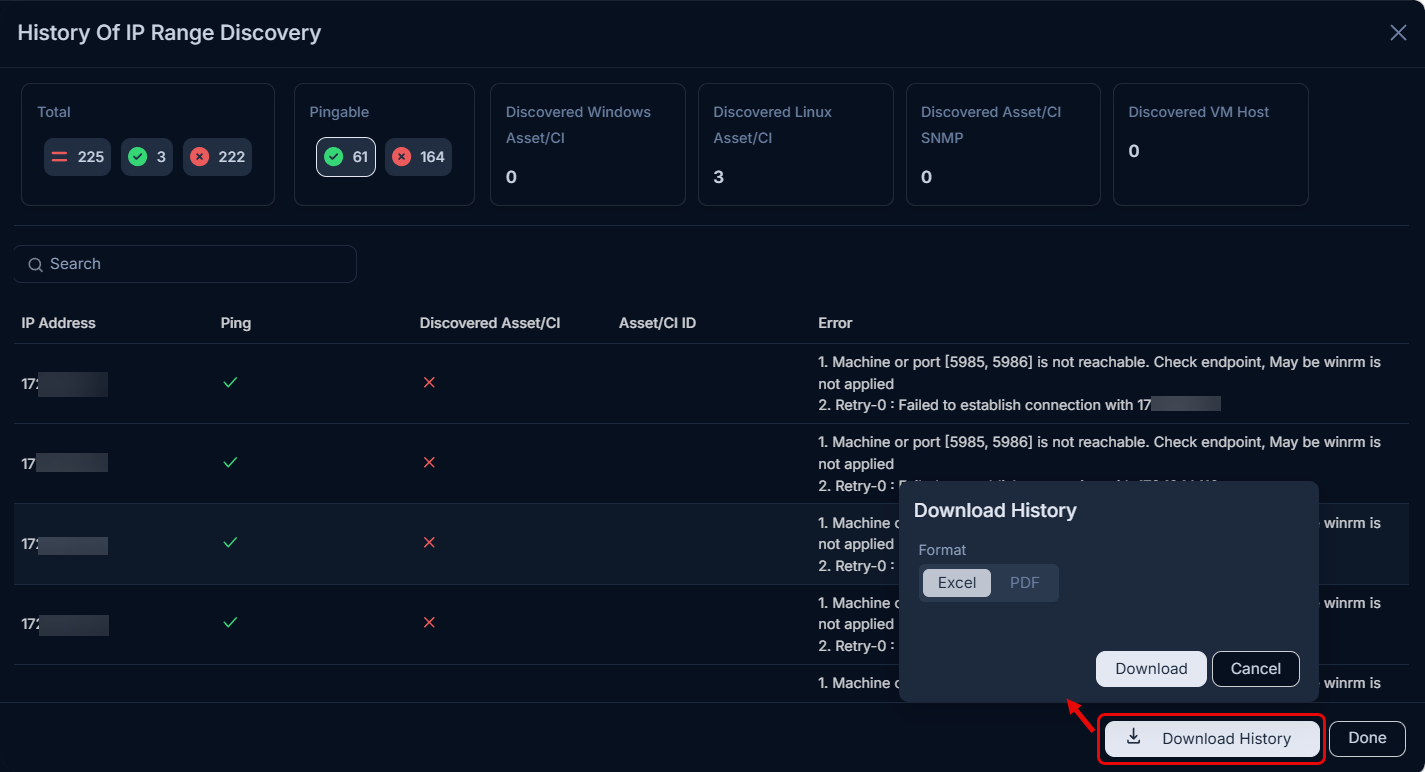Click red equals icon on chip 225

pyautogui.click(x=60, y=157)
